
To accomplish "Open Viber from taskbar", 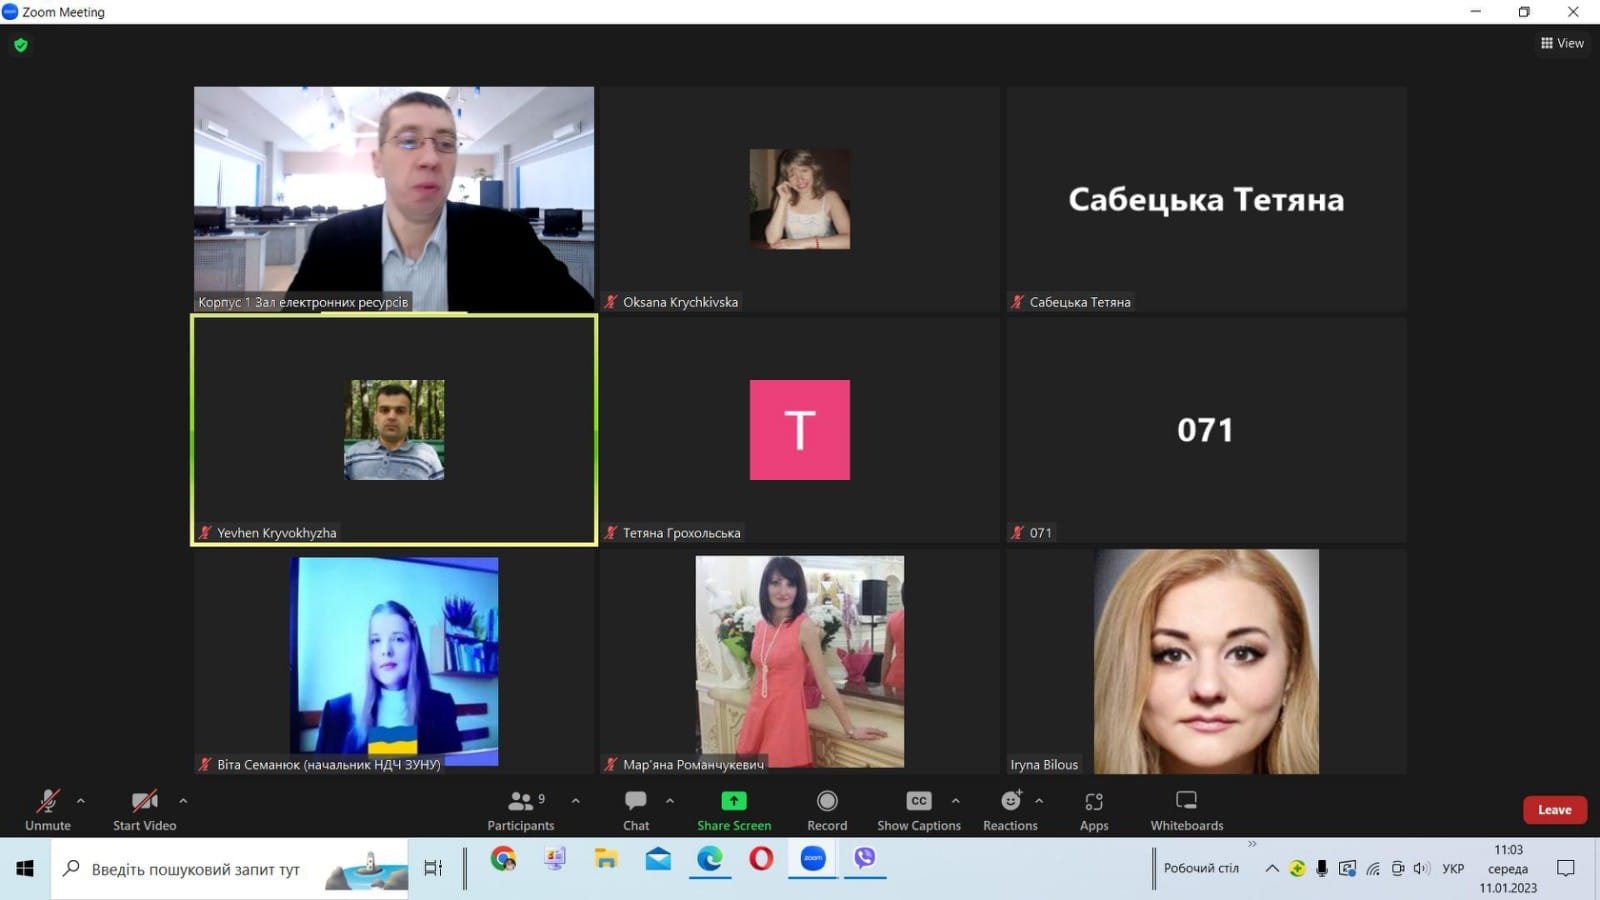I will coord(865,859).
